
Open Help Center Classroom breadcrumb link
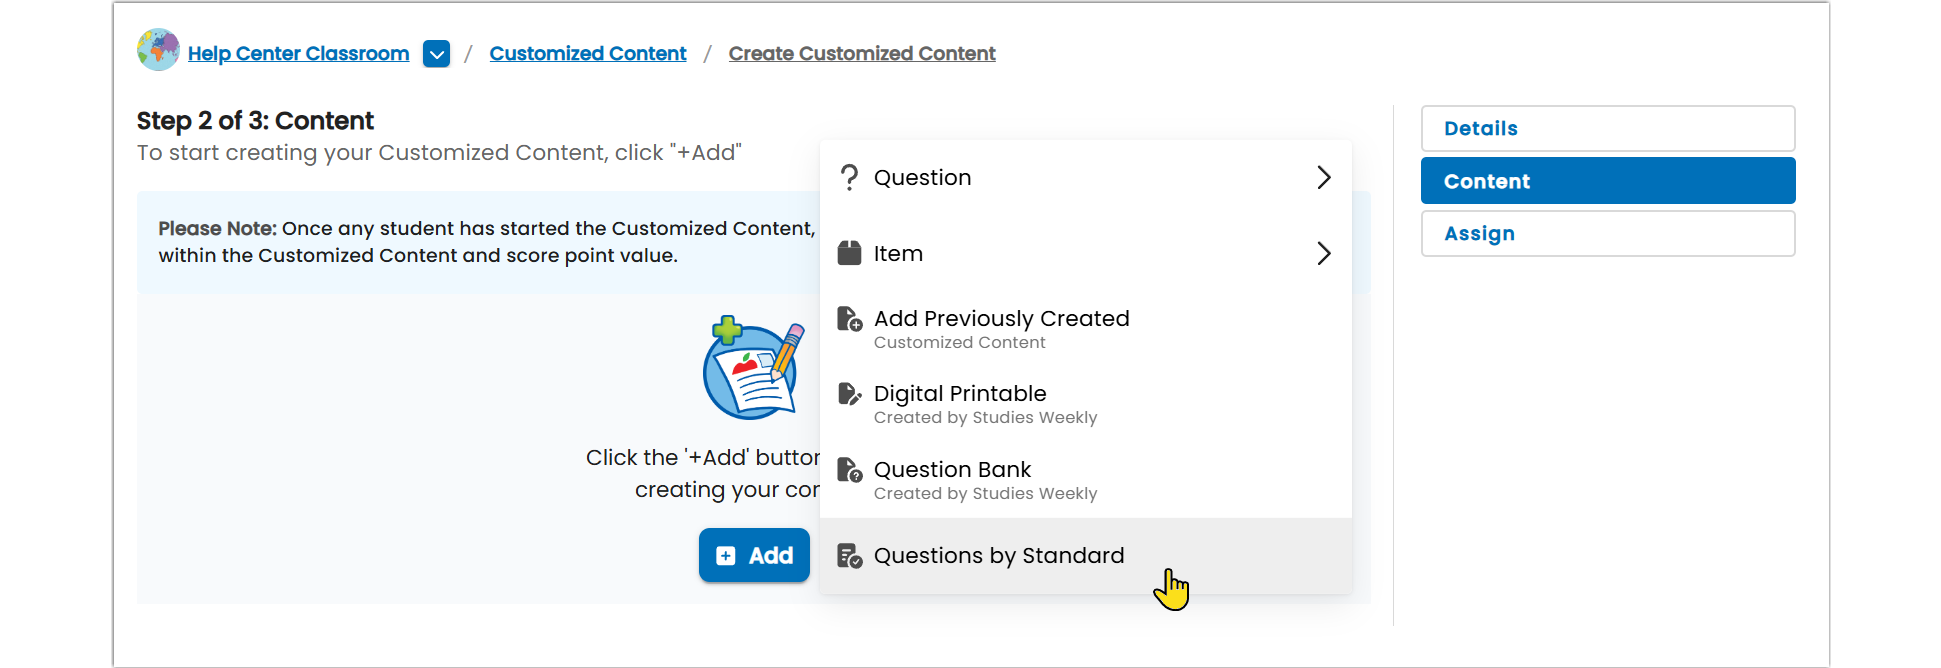[x=298, y=53]
